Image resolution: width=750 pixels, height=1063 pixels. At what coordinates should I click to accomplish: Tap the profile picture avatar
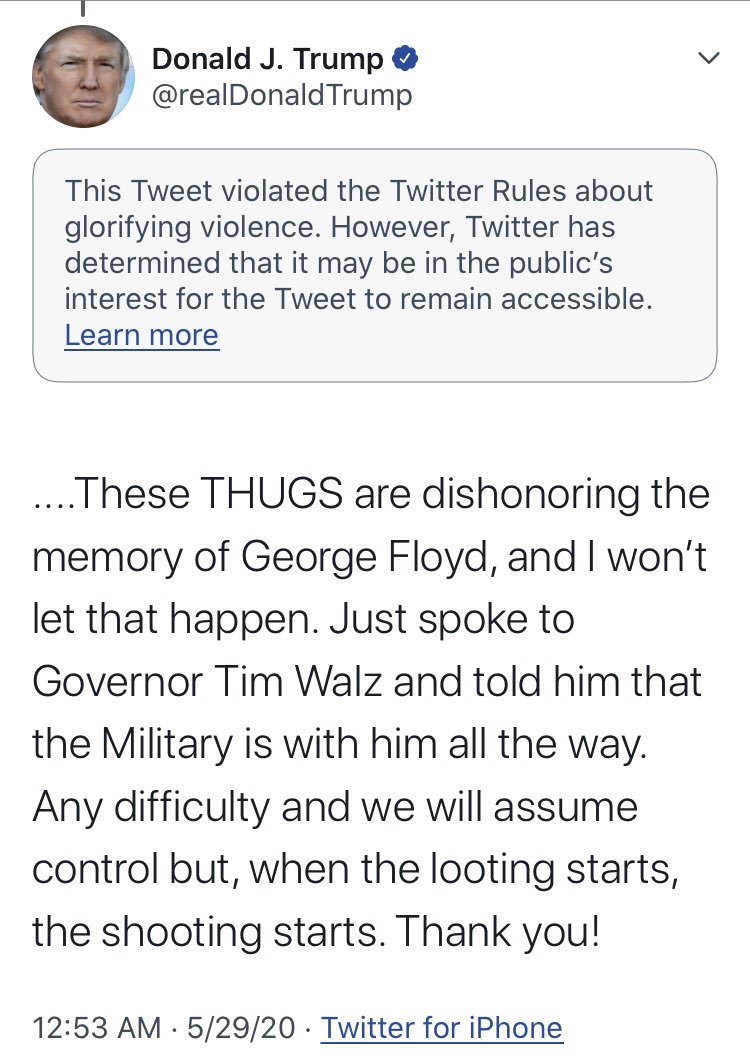[x=83, y=76]
